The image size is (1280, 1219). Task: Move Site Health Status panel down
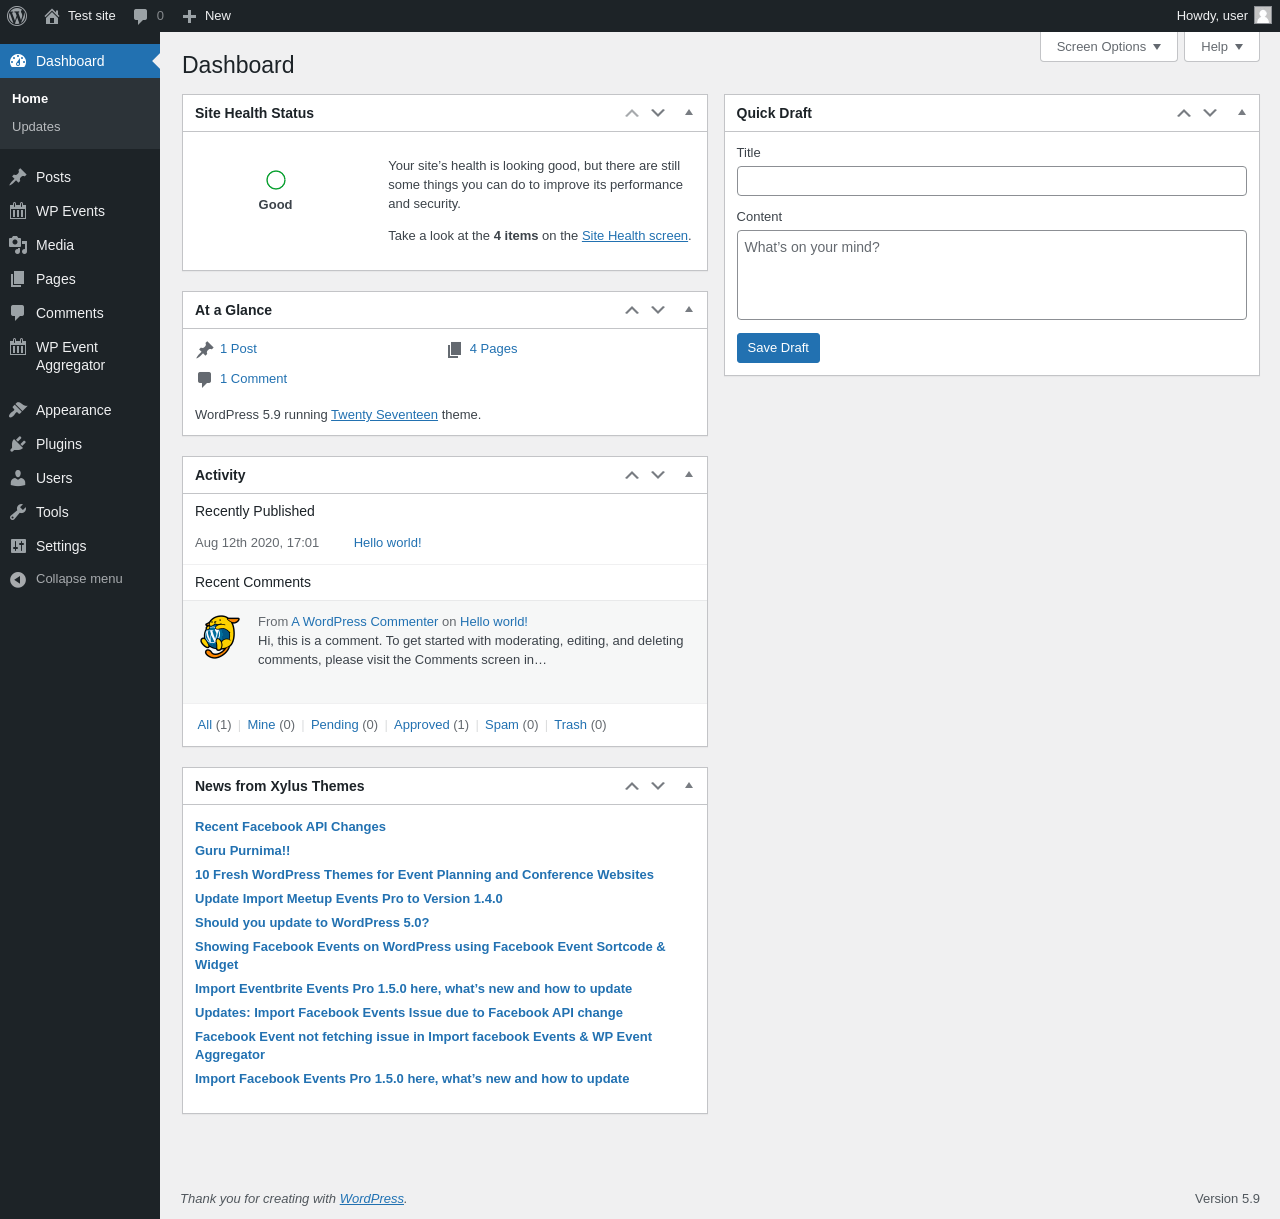coord(658,113)
